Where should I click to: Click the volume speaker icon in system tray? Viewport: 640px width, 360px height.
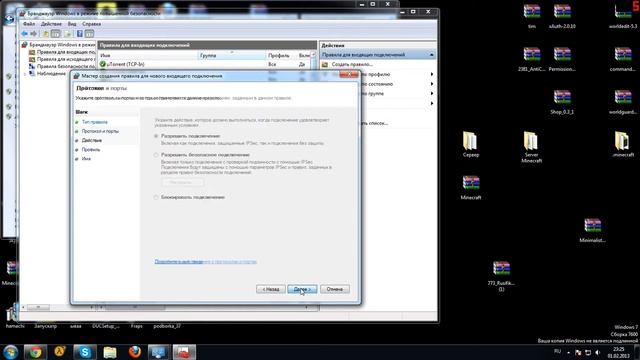(598, 352)
